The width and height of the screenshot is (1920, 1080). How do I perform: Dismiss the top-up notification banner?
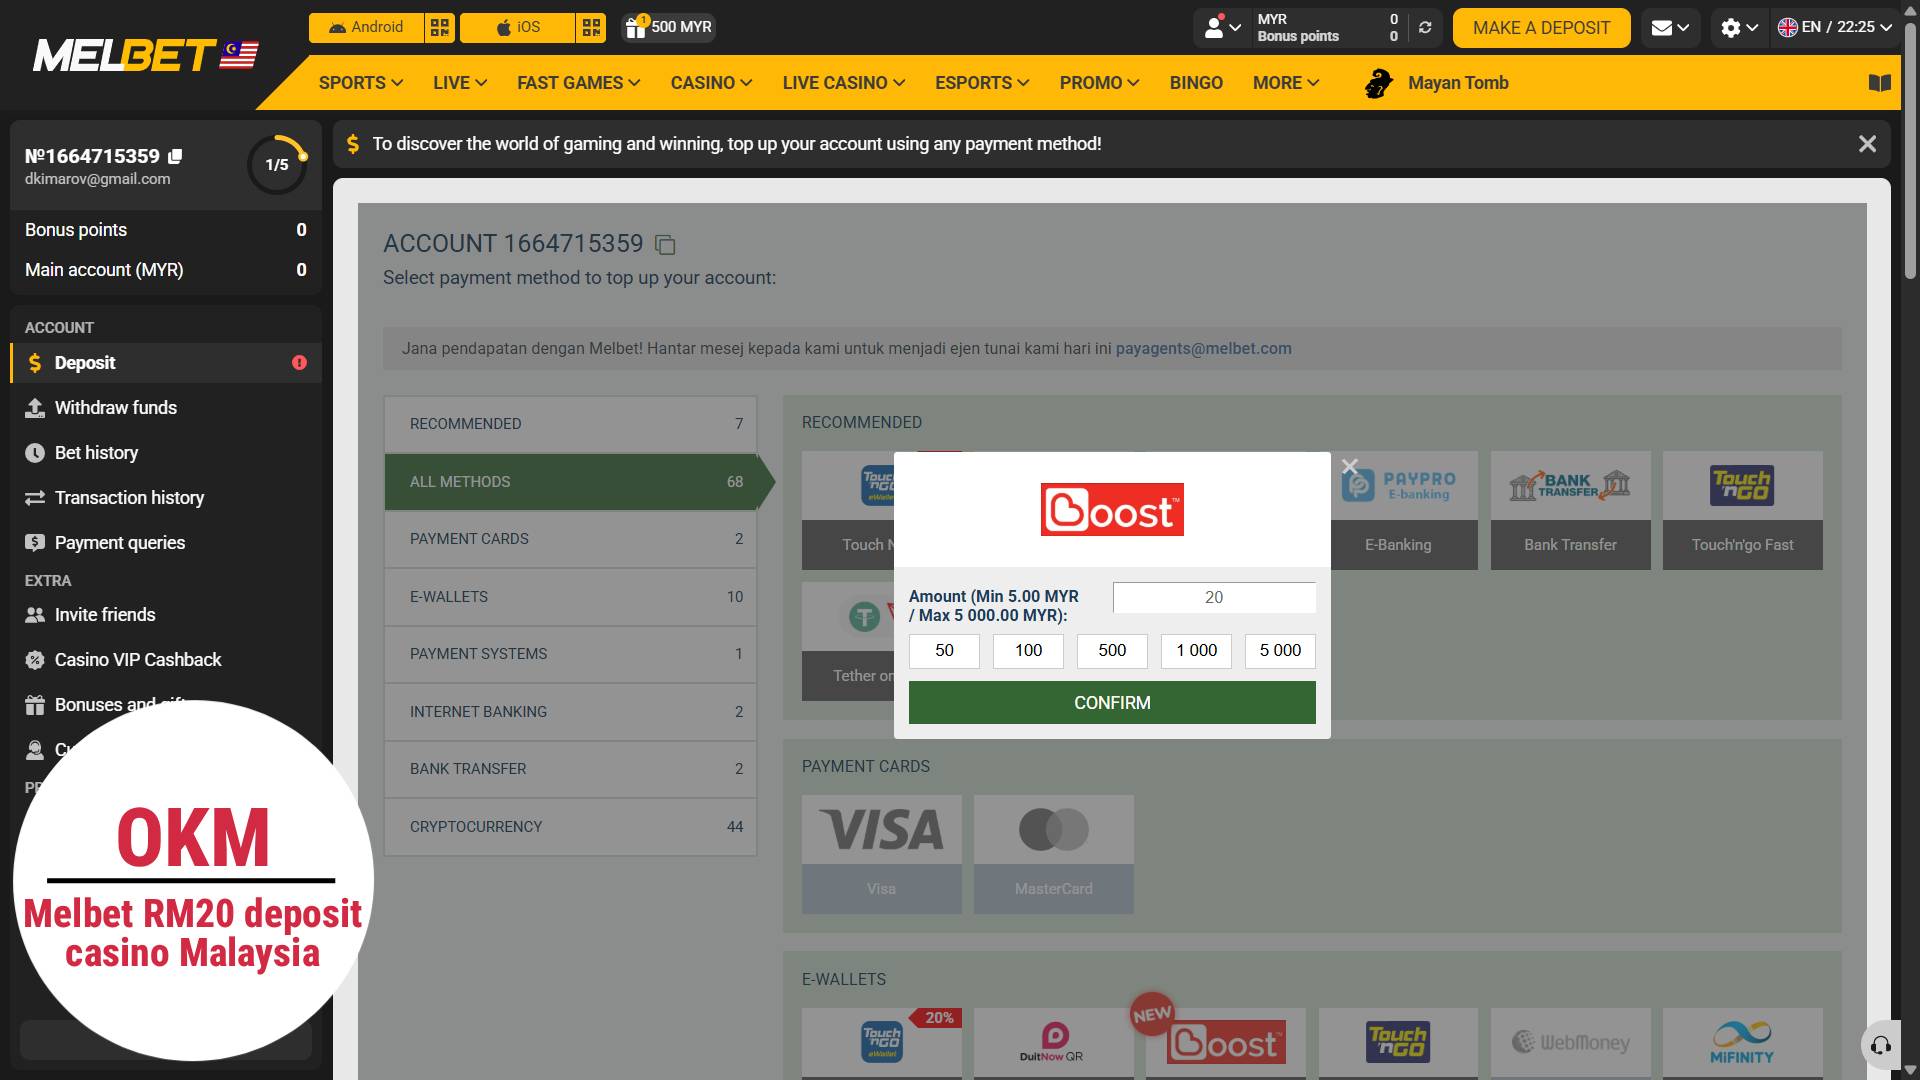pos(1867,144)
